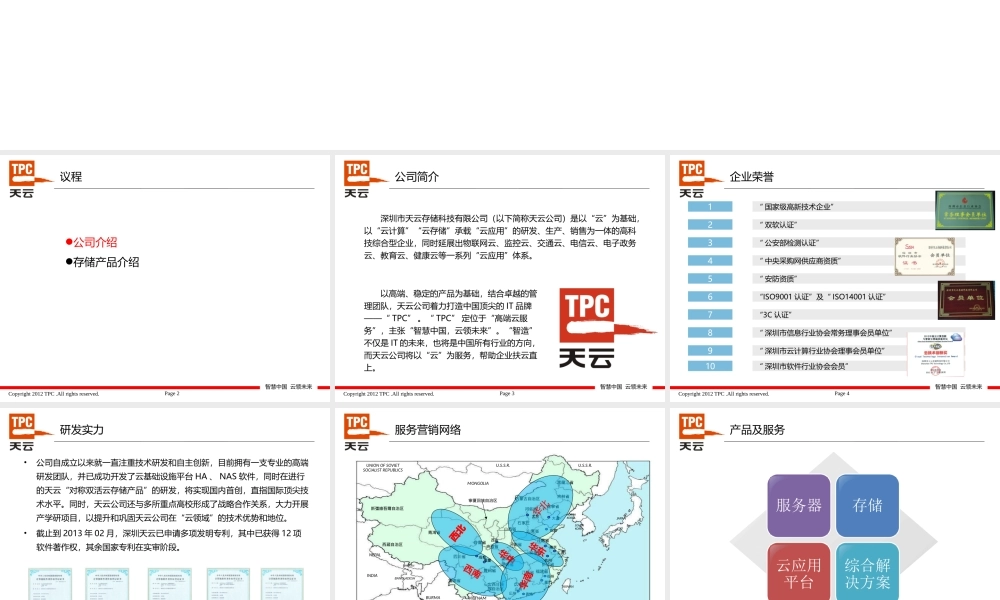Click the 西北 region label on the map
Image resolution: width=1000 pixels, height=600 pixels.
(x=457, y=533)
